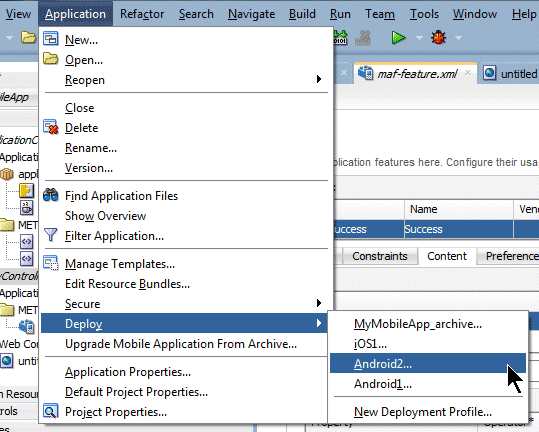The image size is (539, 432).
Task: Close the maf-feature.xml tab
Action: (x=468, y=73)
